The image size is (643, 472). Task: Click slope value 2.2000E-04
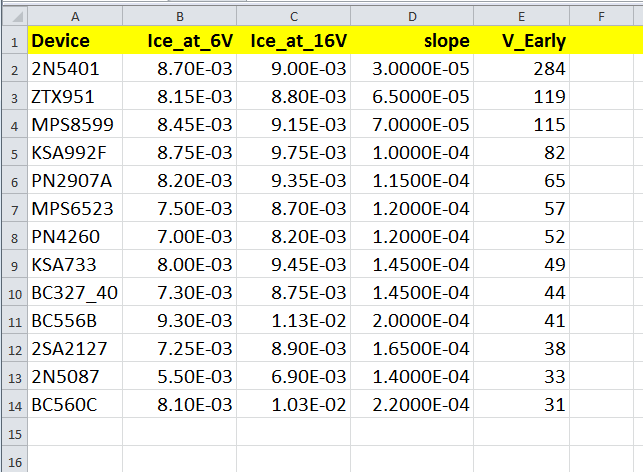coord(412,404)
